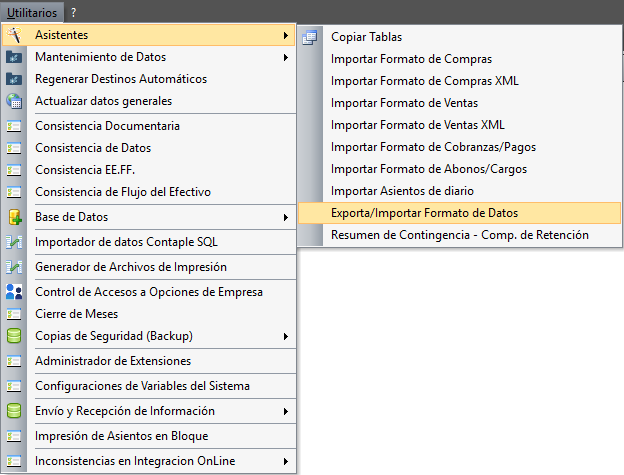
Task: Choose Resumen de Contingencia - Comp. de Retención
Action: coord(460,235)
